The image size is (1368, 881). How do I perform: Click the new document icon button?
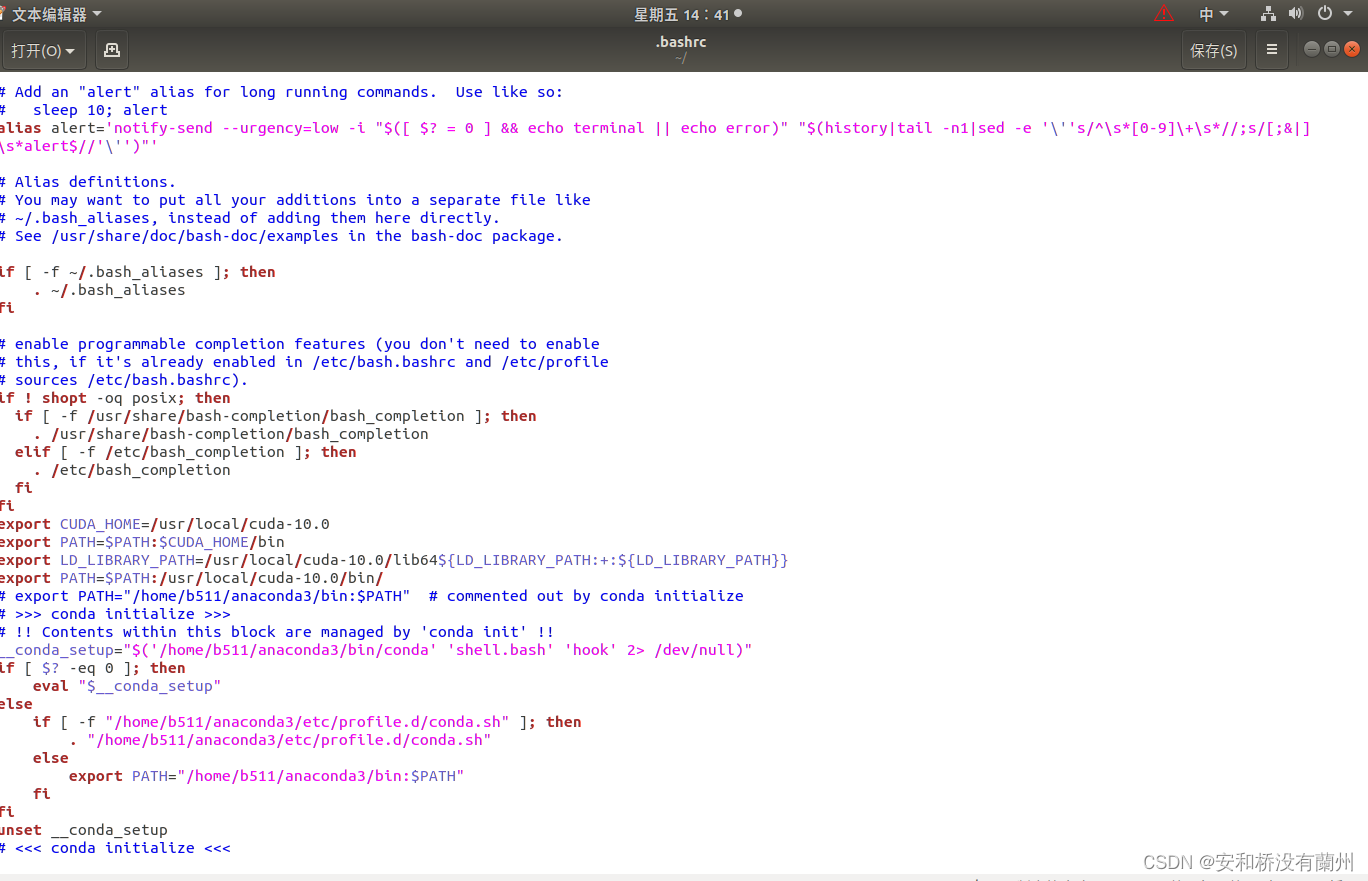pyautogui.click(x=111, y=50)
